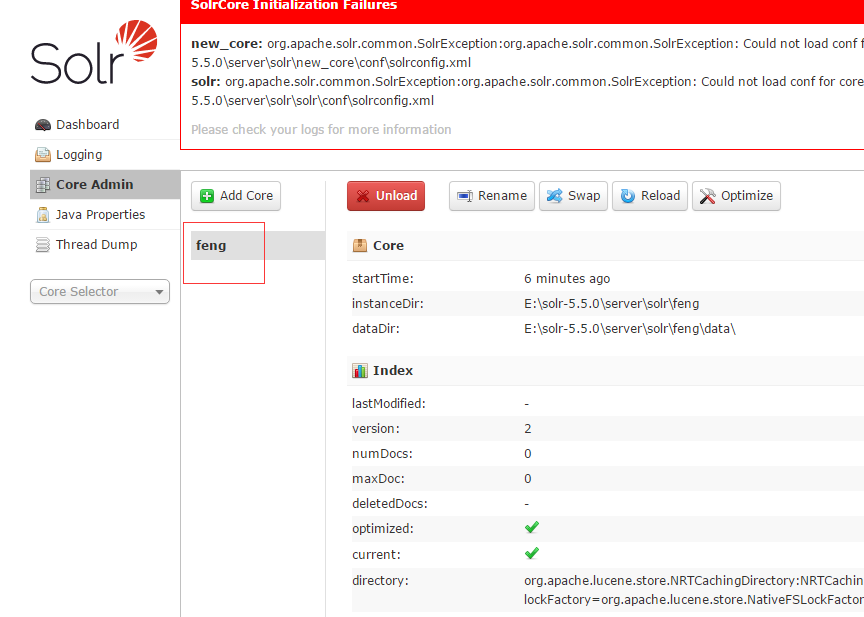Screen dimensions: 864x617
Task: Open the Dashboard page
Action: [105, 125]
